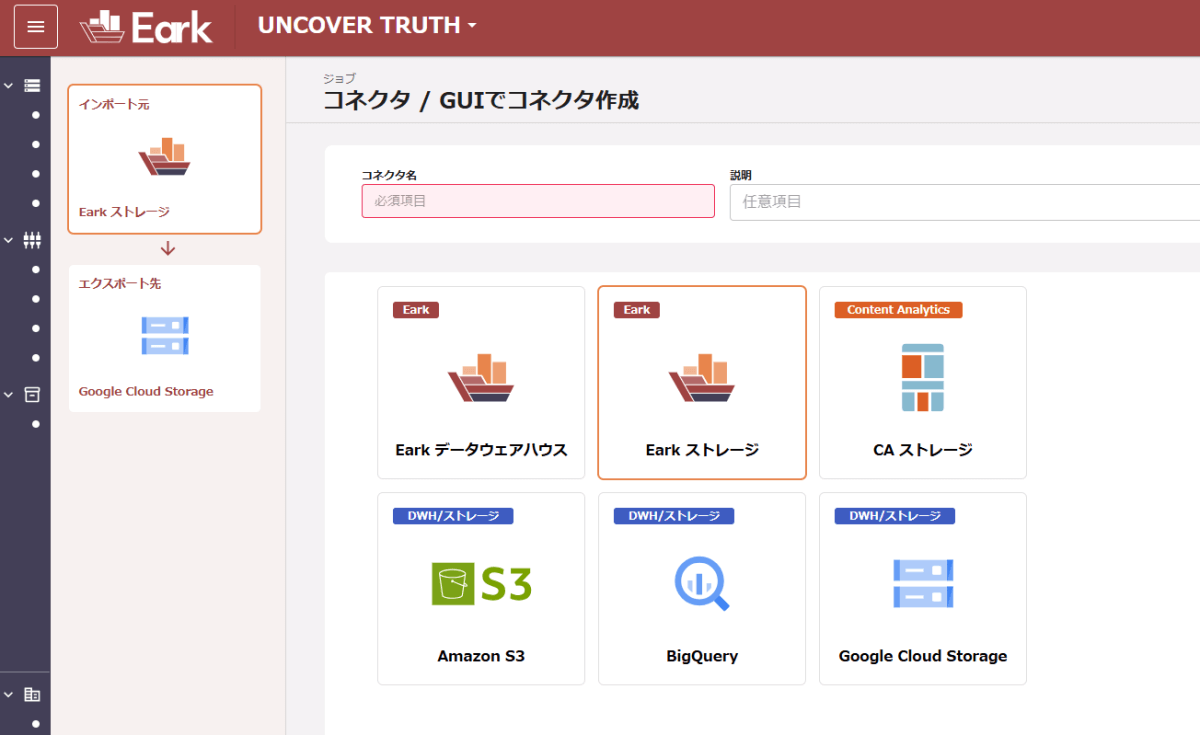1200x735 pixels.
Task: Collapse the archive box sidebar section chevron
Action: point(9,394)
